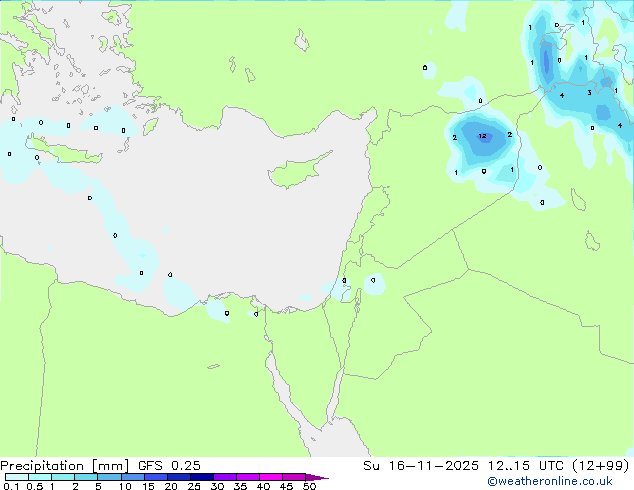Pick the 40–45 mm magenta legend swatch
634x490 pixels.
(271, 477)
